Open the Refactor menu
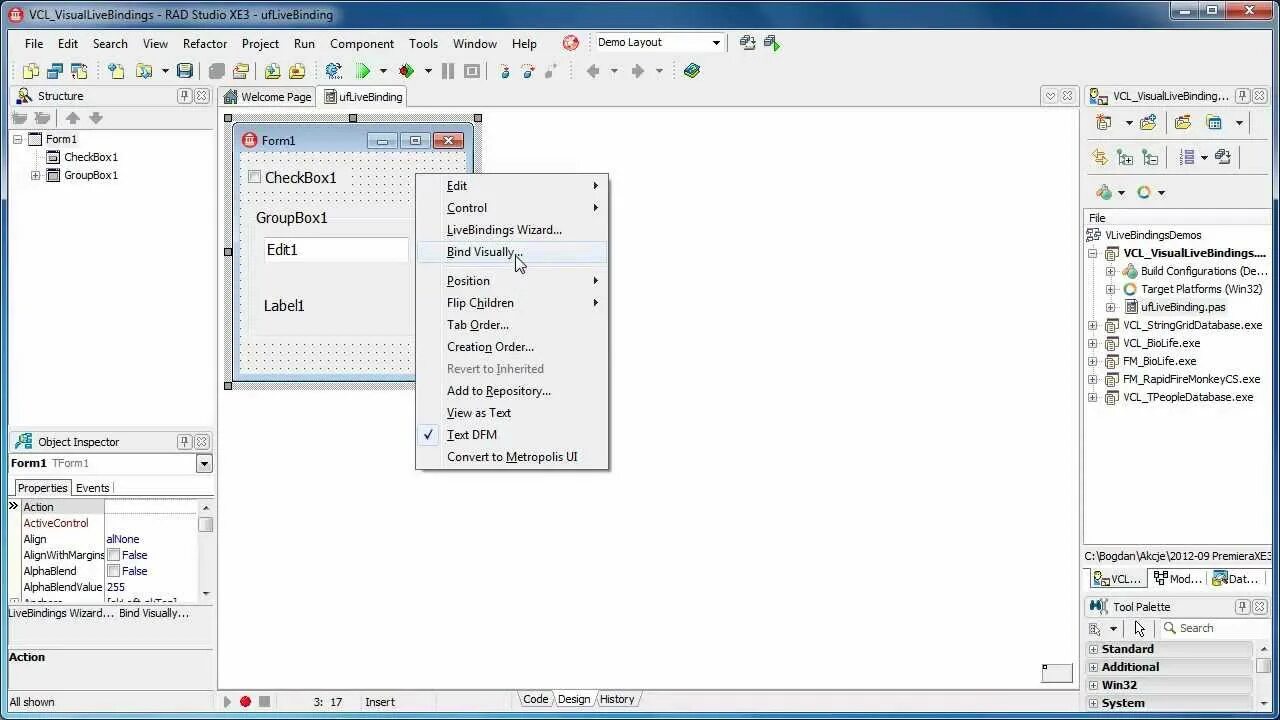Image resolution: width=1280 pixels, height=720 pixels. coord(205,44)
